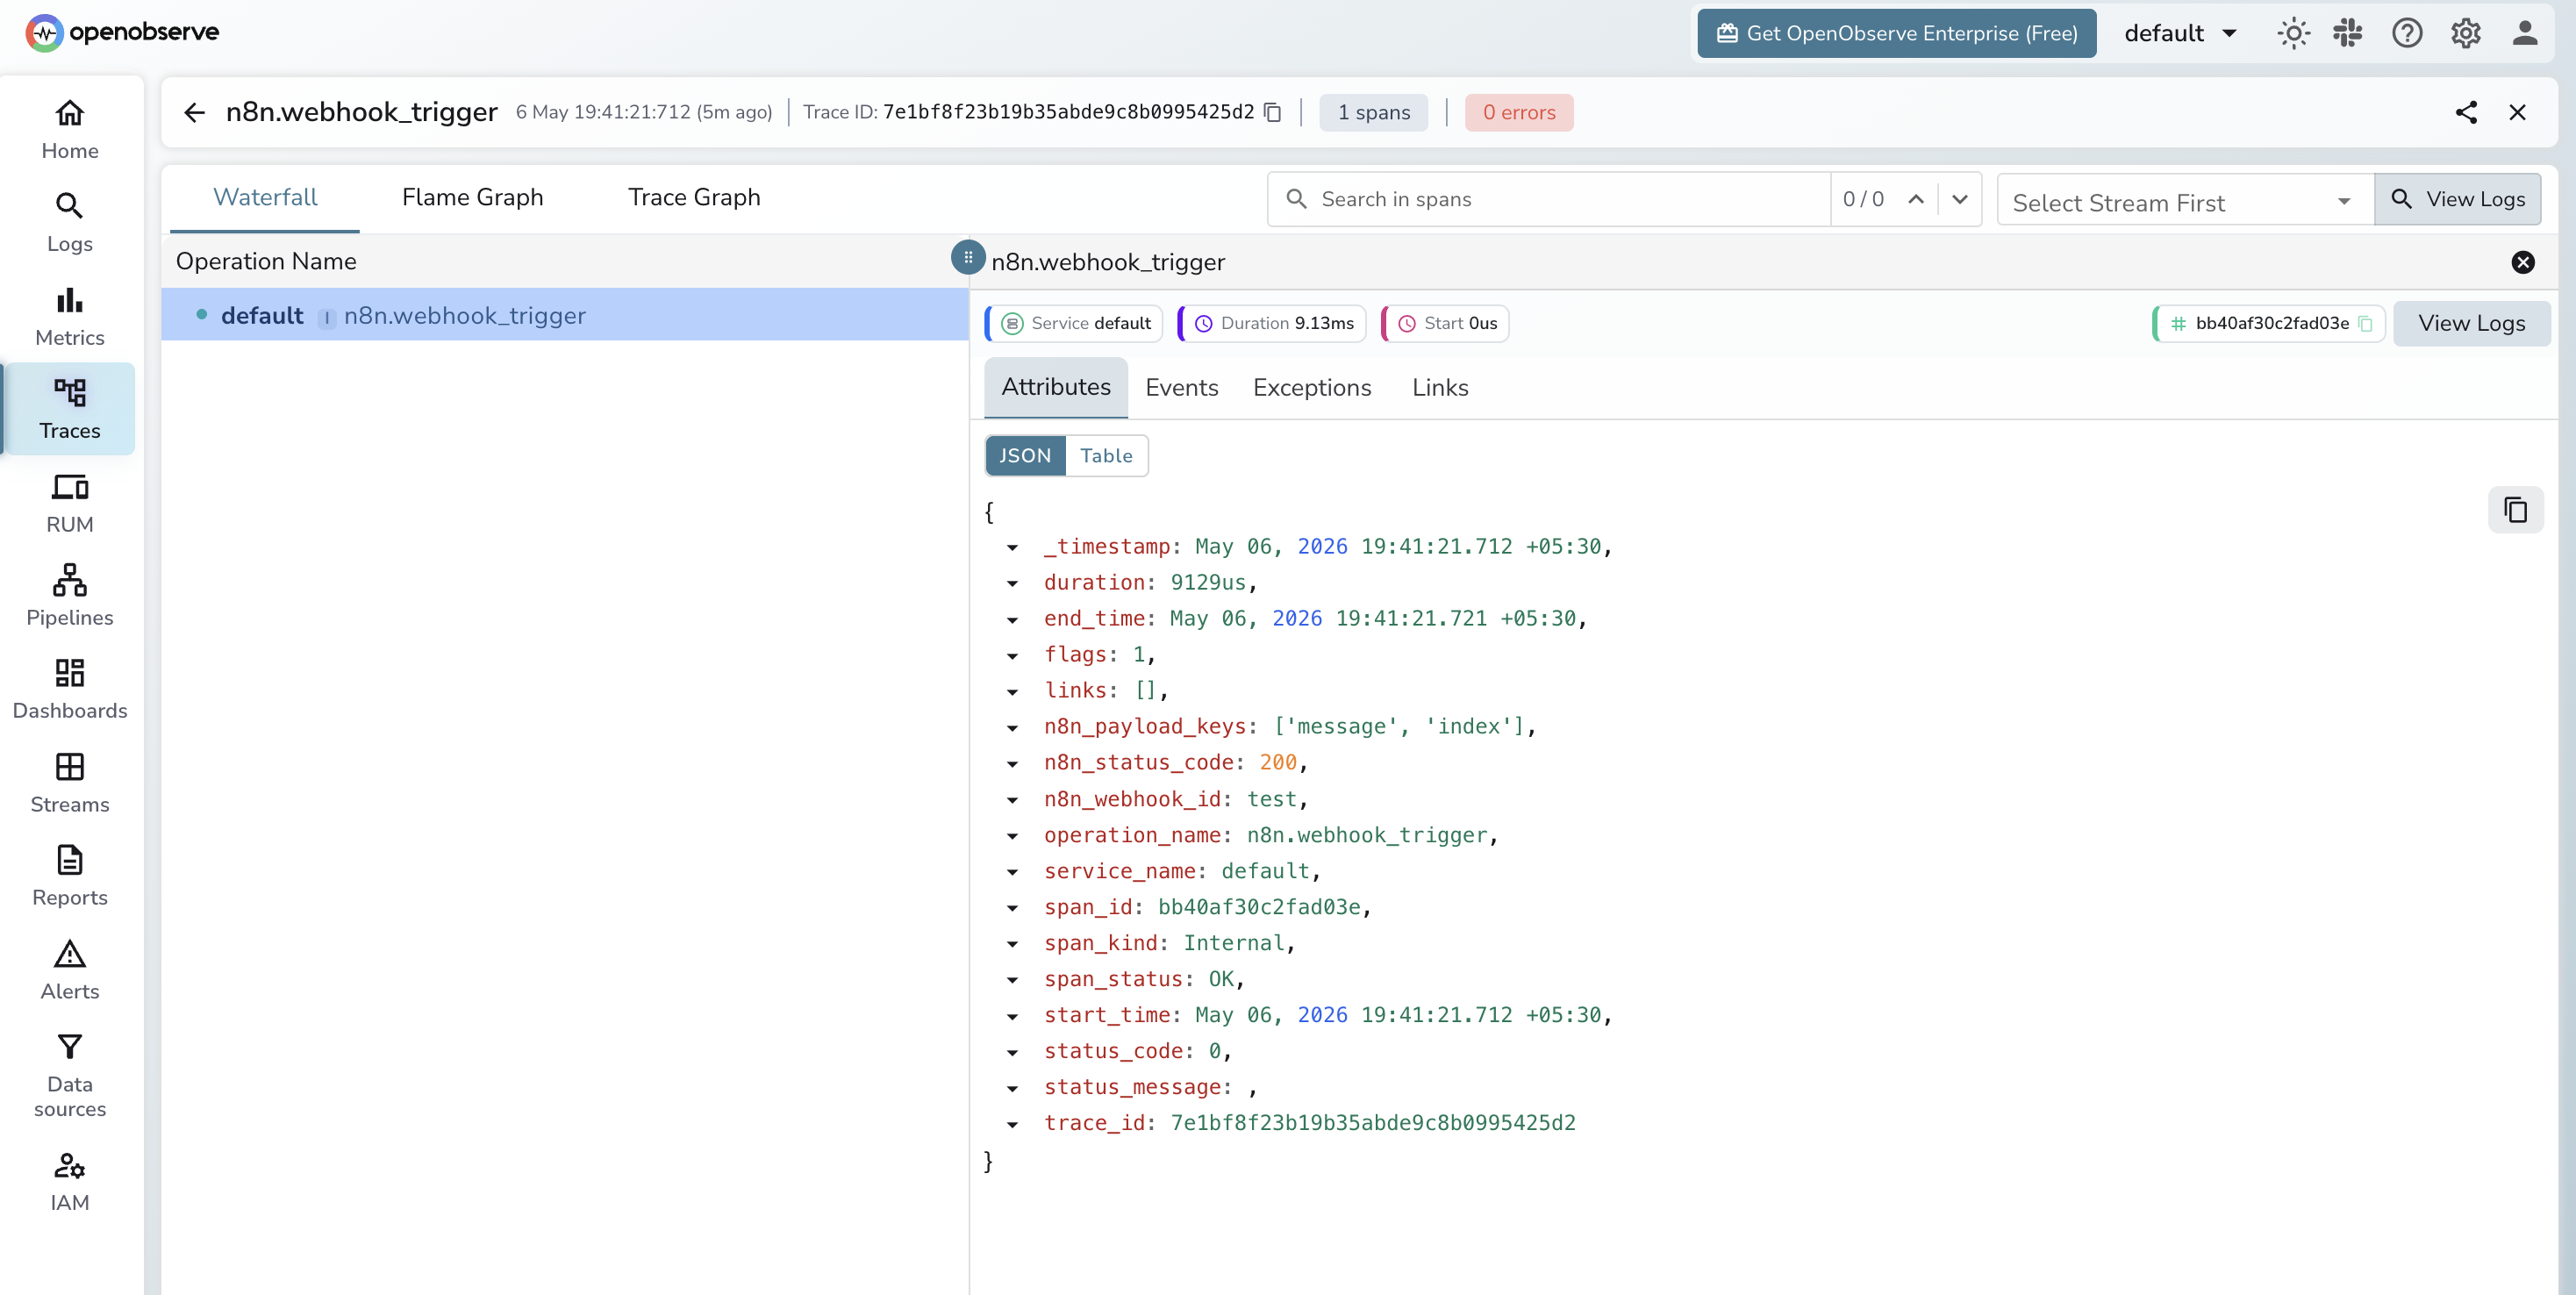Collapse the duration attribute arrow
The width and height of the screenshot is (2576, 1295).
click(1012, 584)
